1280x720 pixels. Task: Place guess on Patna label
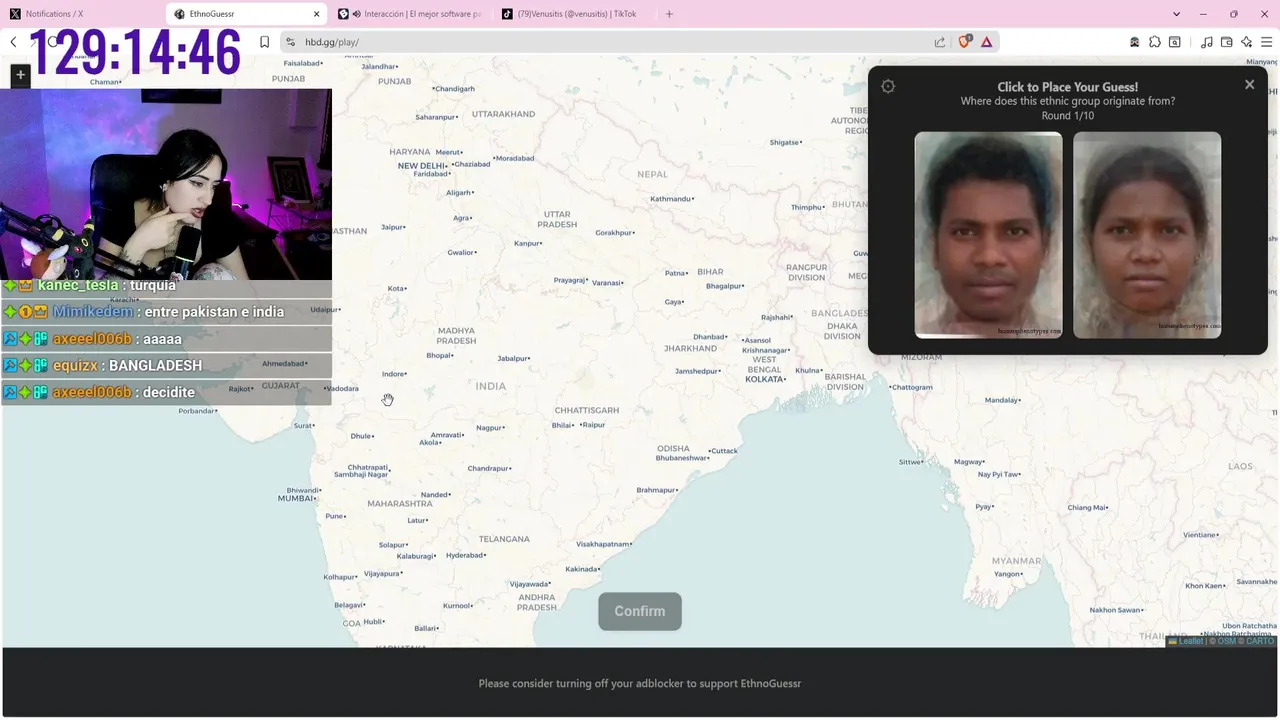point(676,273)
